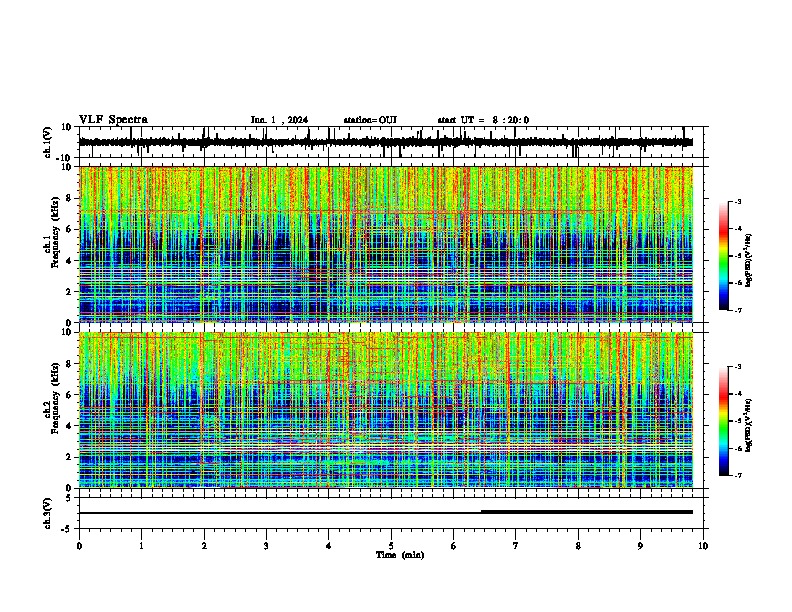Screen dimensions: 792x612
Task: Click the ch.1 "Frequency (kHz)" axis label
Action: point(55,232)
